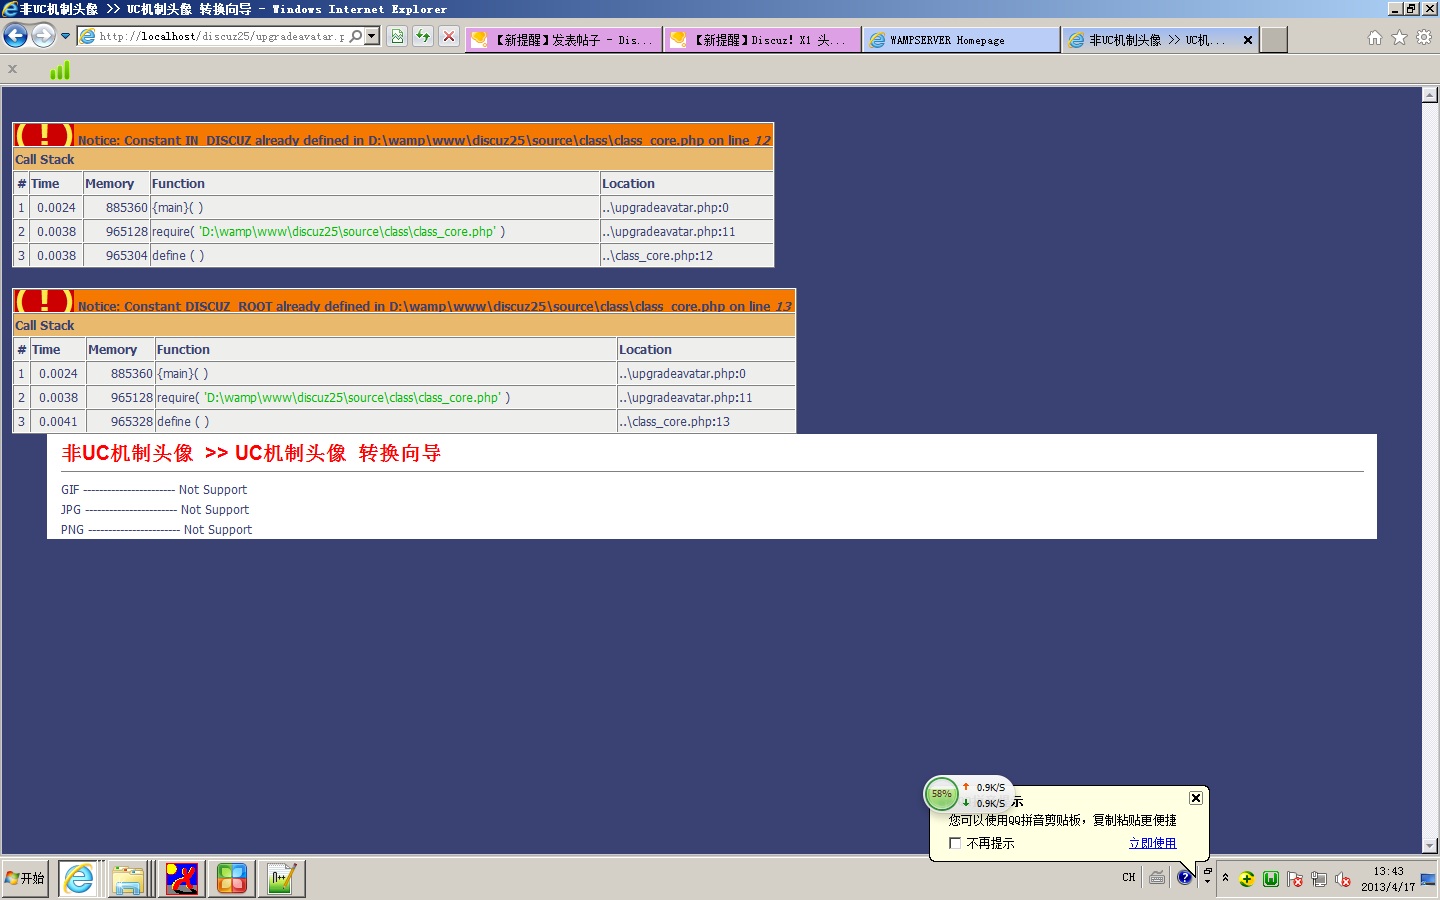The image size is (1440, 900).
Task: Close the active 非UC机制头像 tab
Action: [1248, 40]
